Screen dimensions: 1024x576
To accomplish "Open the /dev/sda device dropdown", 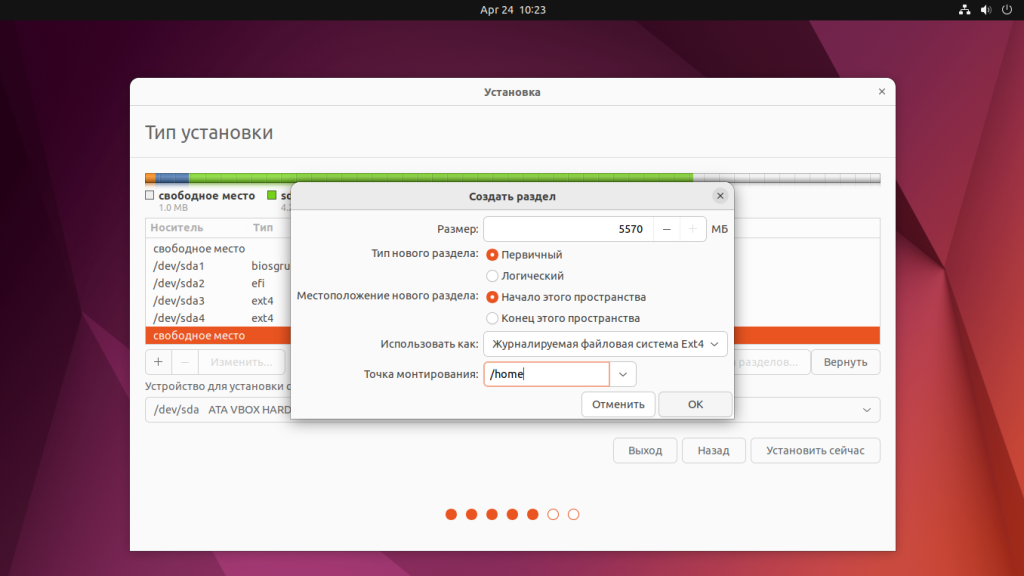I will [x=865, y=410].
